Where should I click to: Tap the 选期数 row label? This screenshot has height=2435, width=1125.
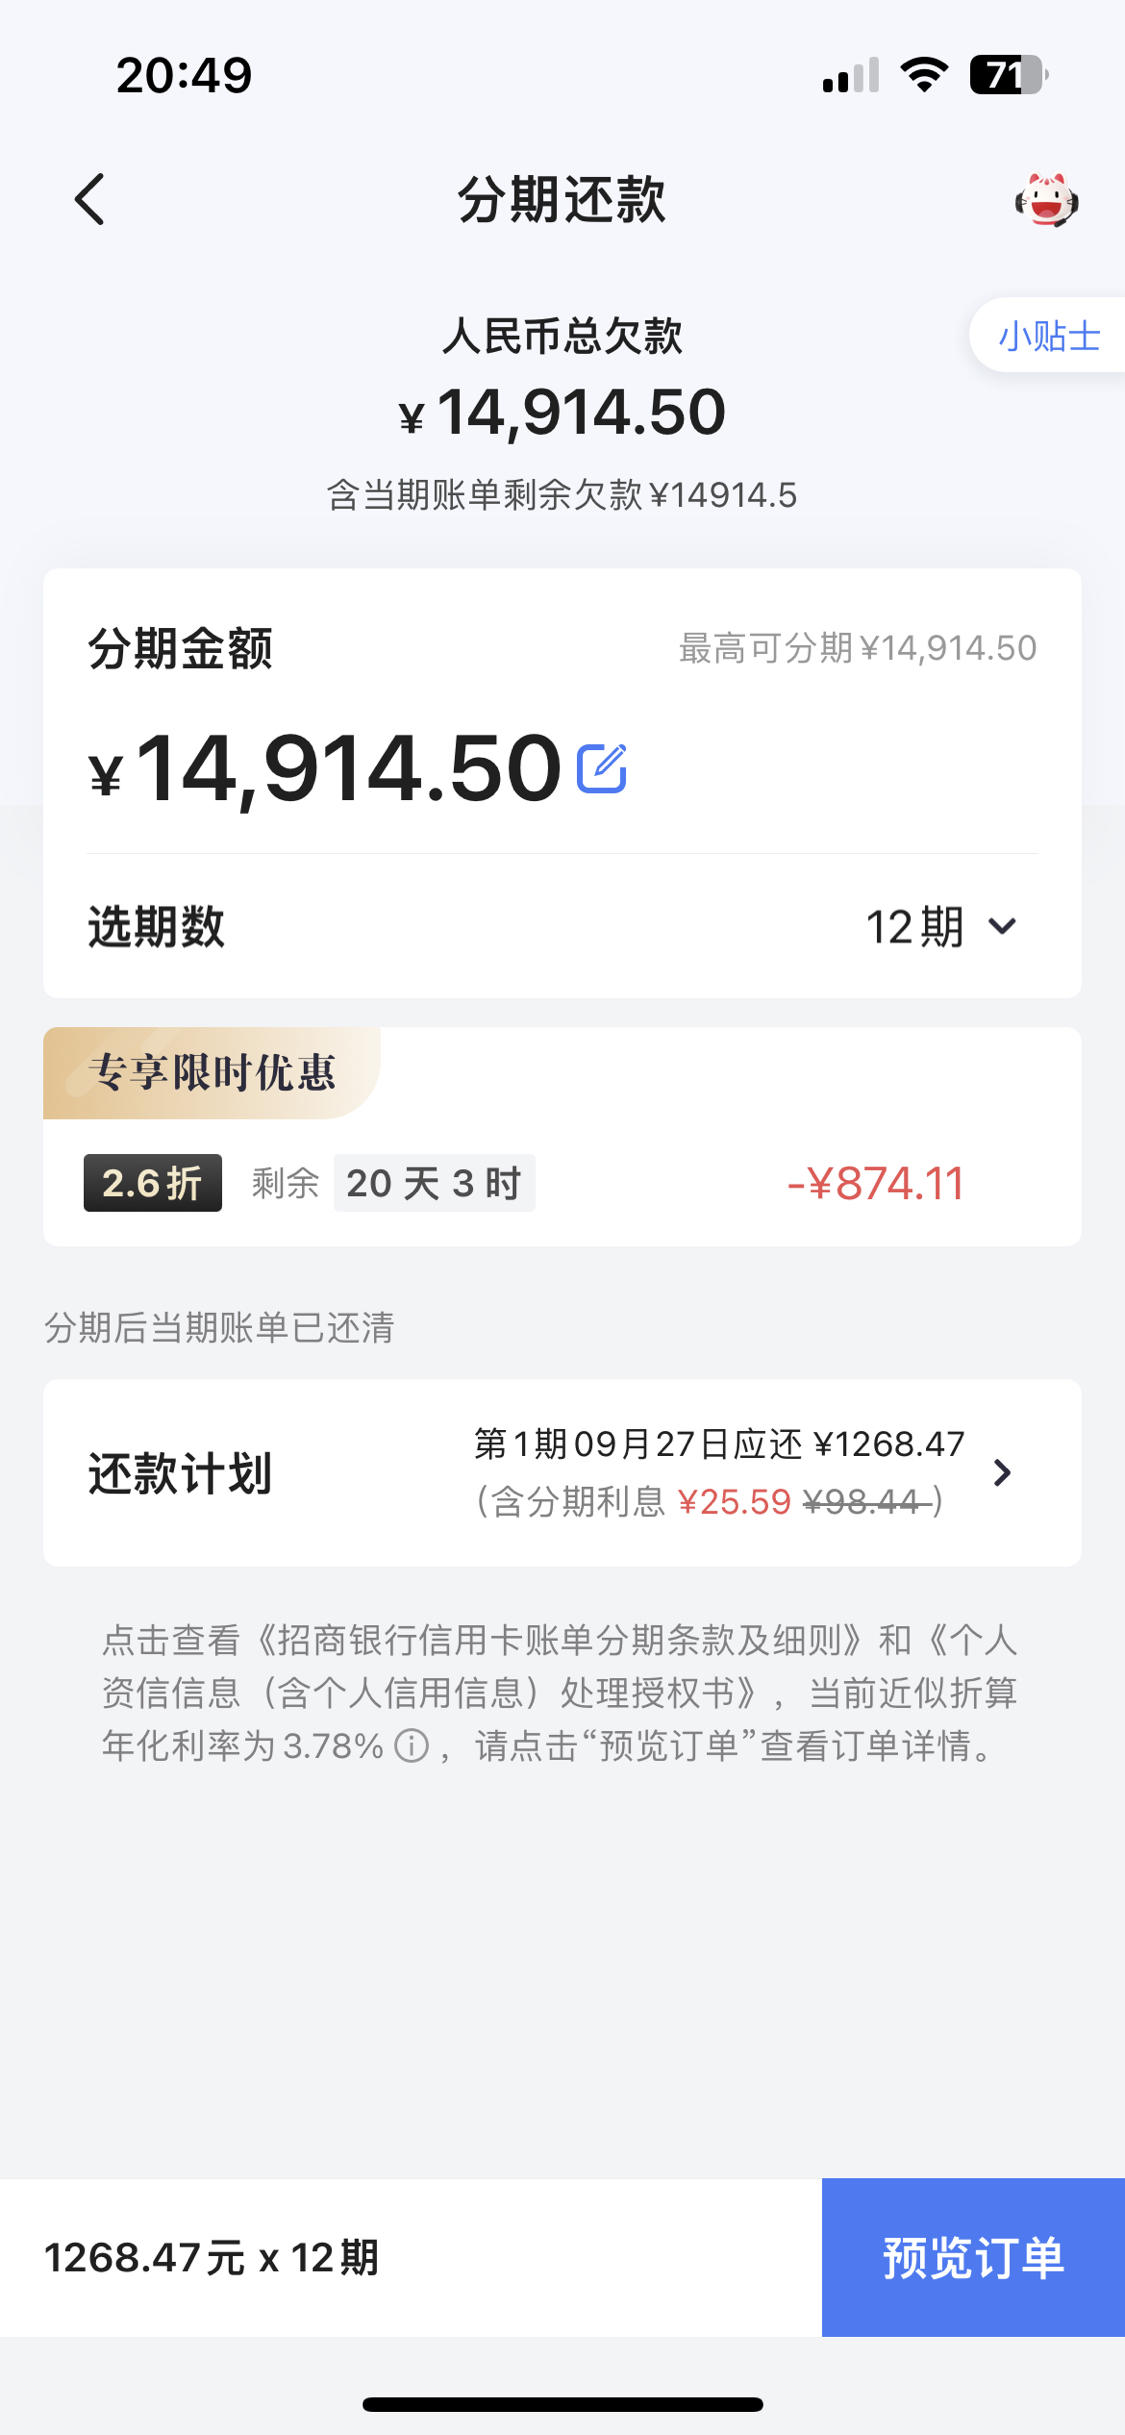[x=156, y=927]
